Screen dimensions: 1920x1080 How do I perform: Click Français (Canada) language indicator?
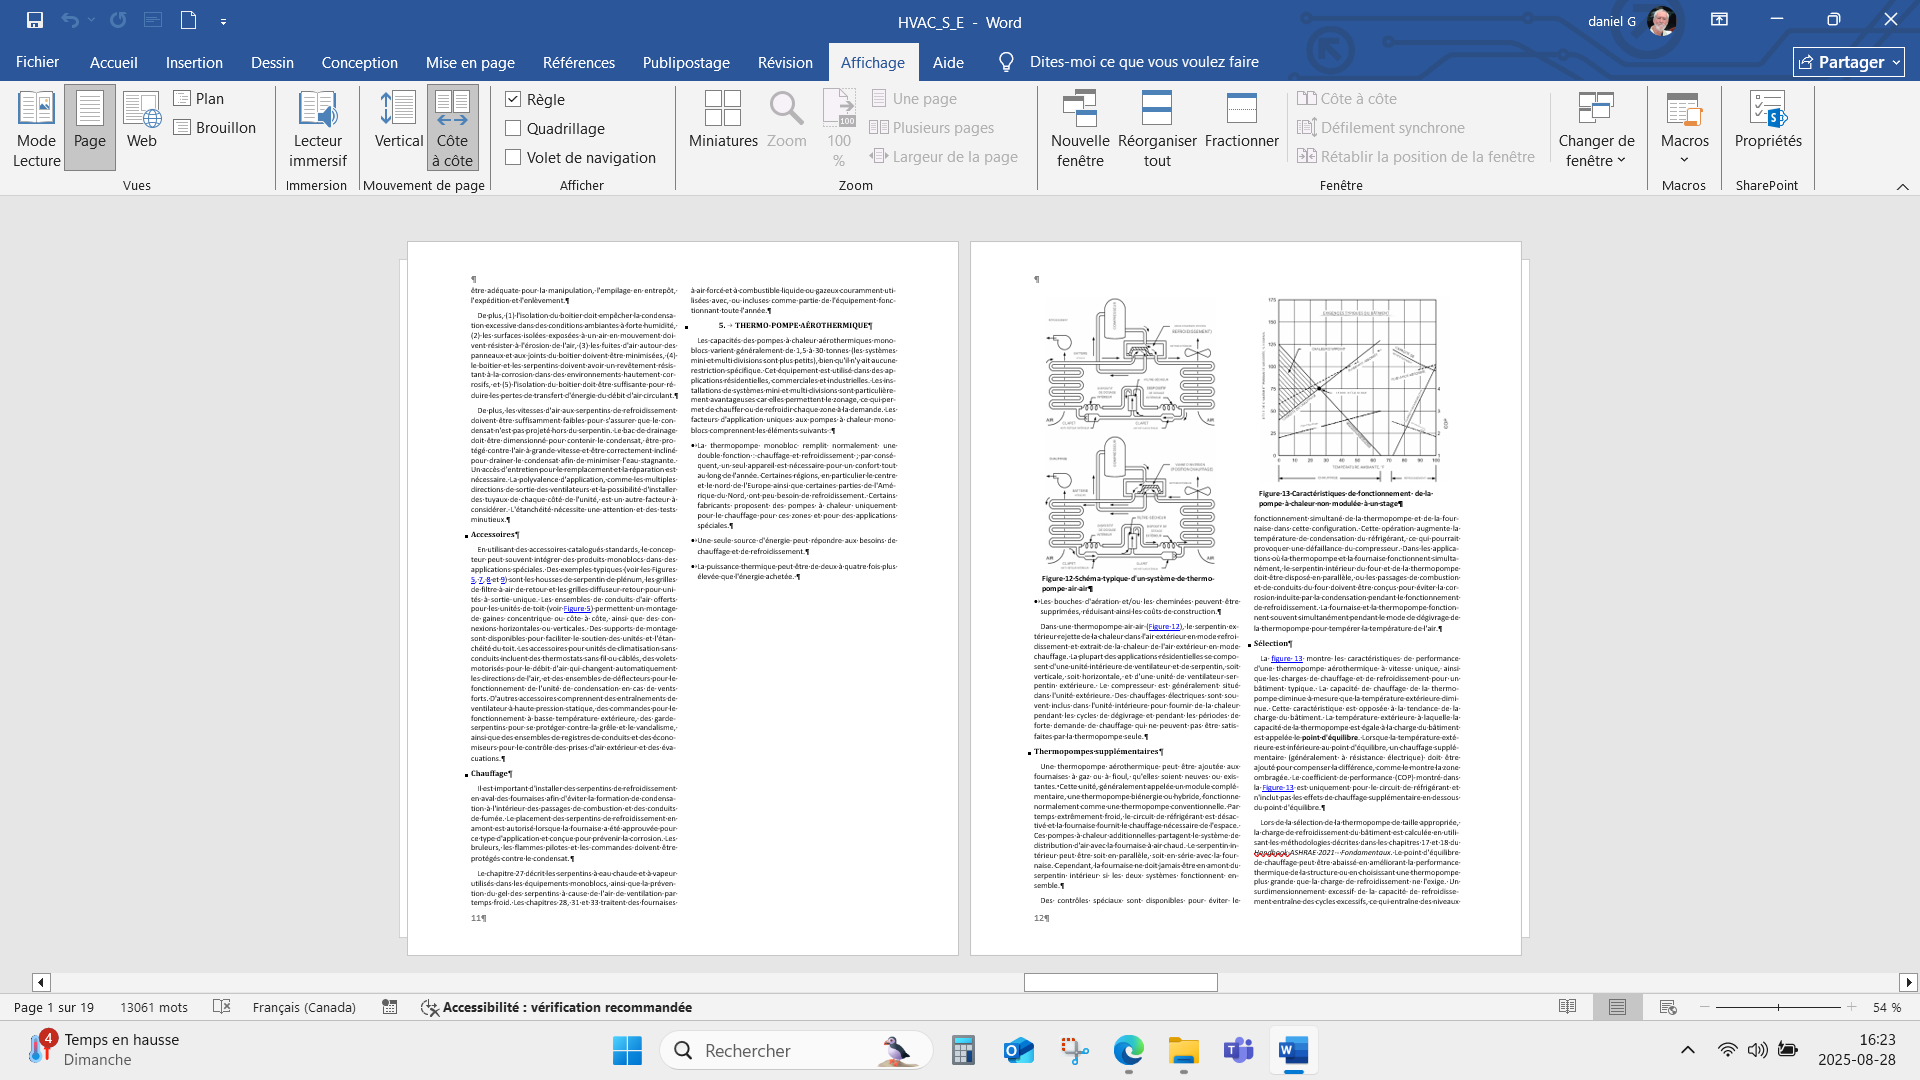(x=304, y=1007)
